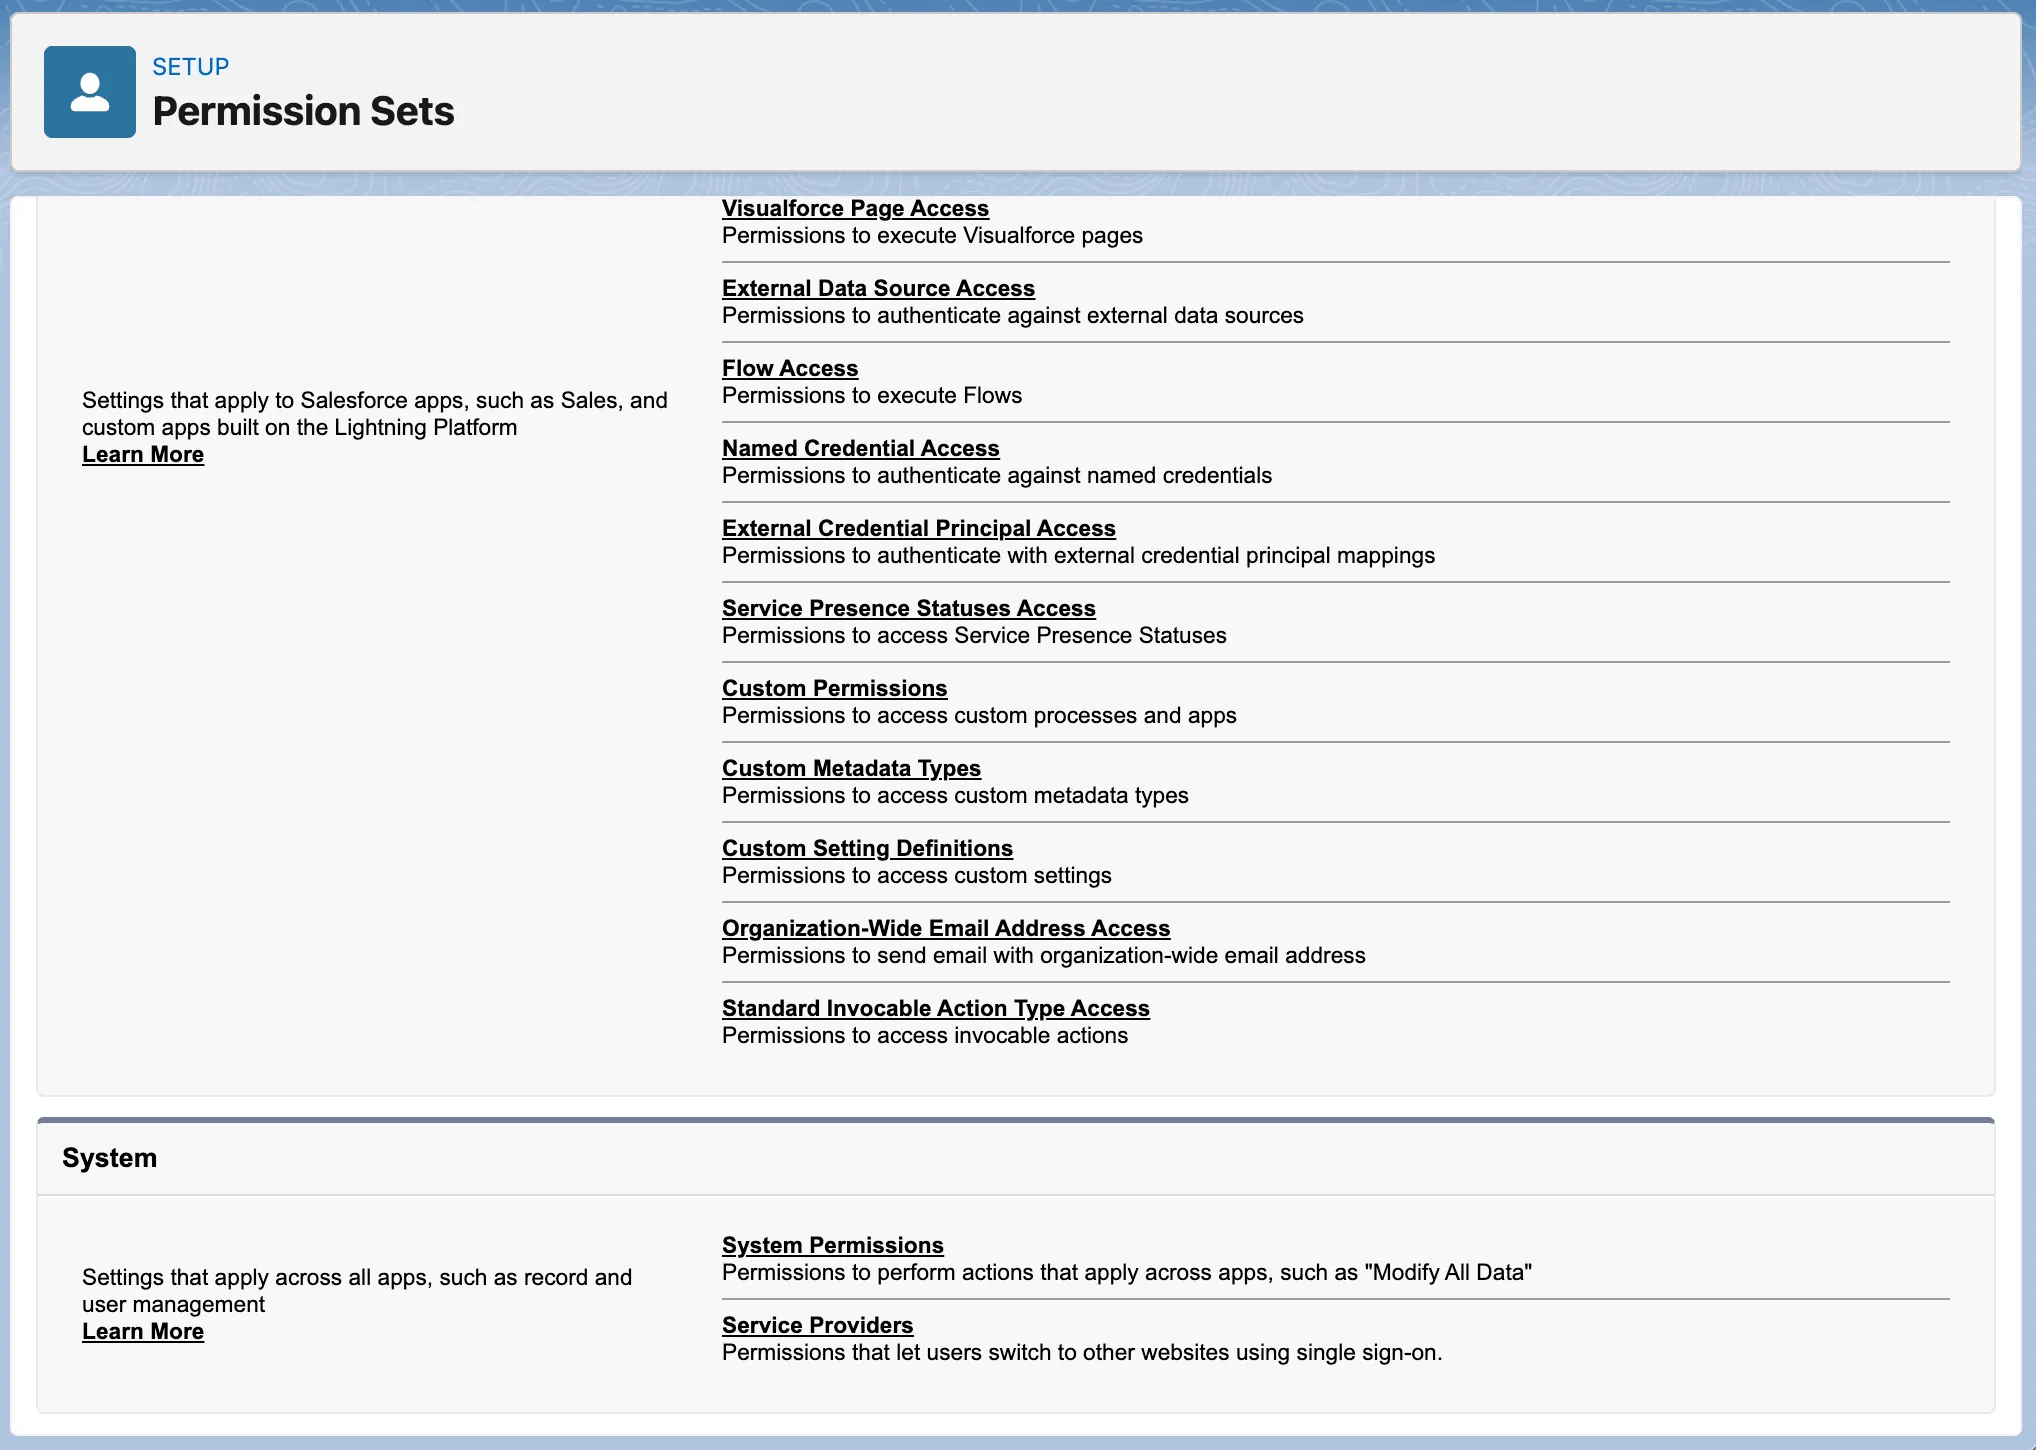
Task: Click the System section heading
Action: click(x=110, y=1158)
